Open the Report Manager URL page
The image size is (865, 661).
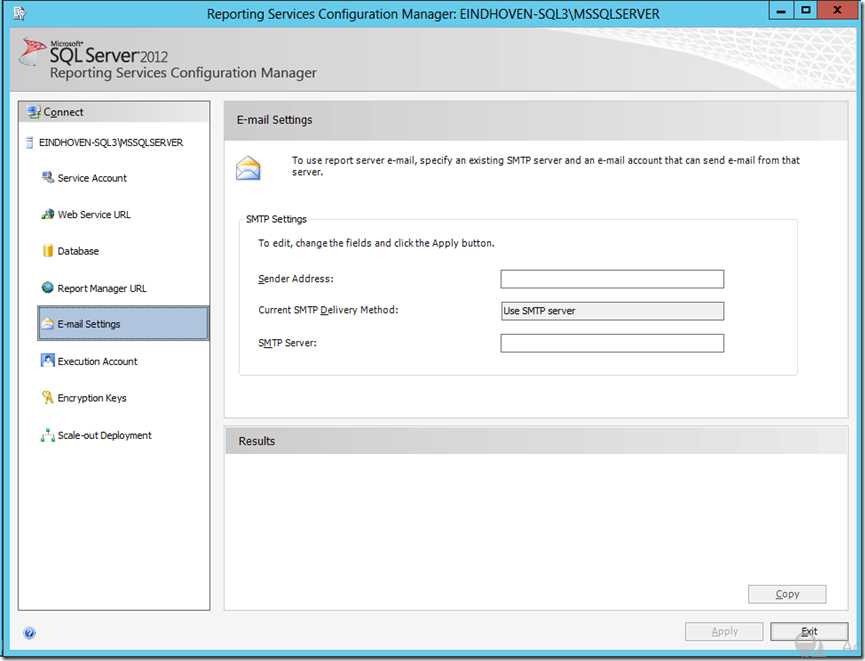pos(102,288)
